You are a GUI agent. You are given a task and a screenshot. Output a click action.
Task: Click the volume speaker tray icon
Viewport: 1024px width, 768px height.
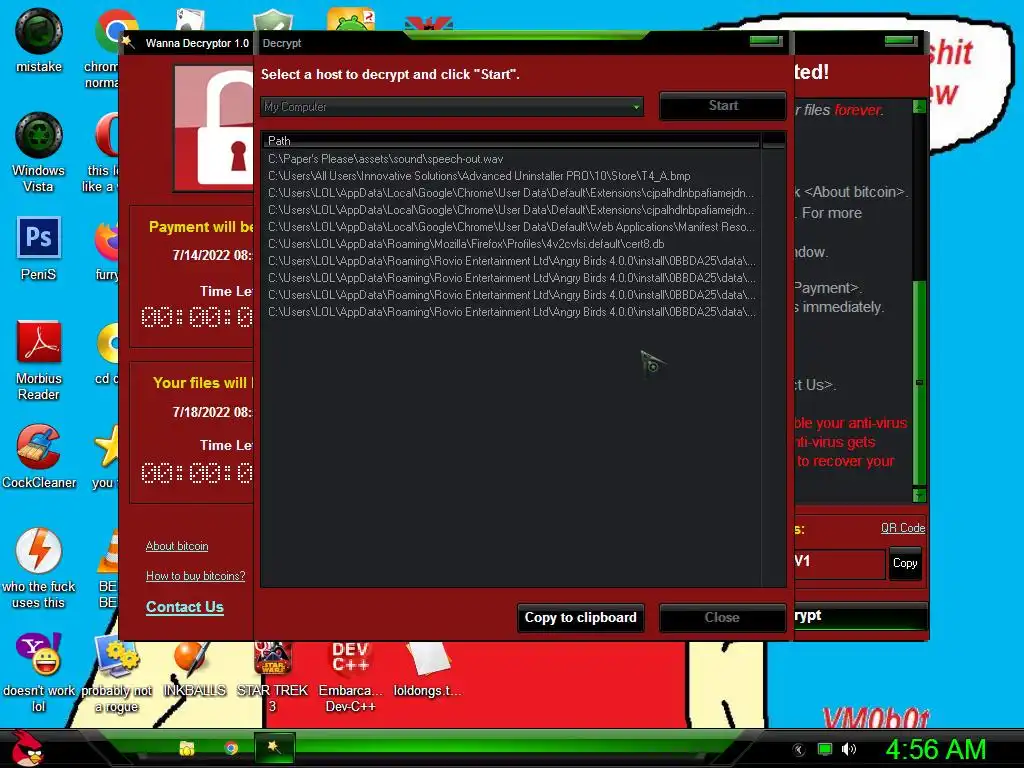click(849, 749)
